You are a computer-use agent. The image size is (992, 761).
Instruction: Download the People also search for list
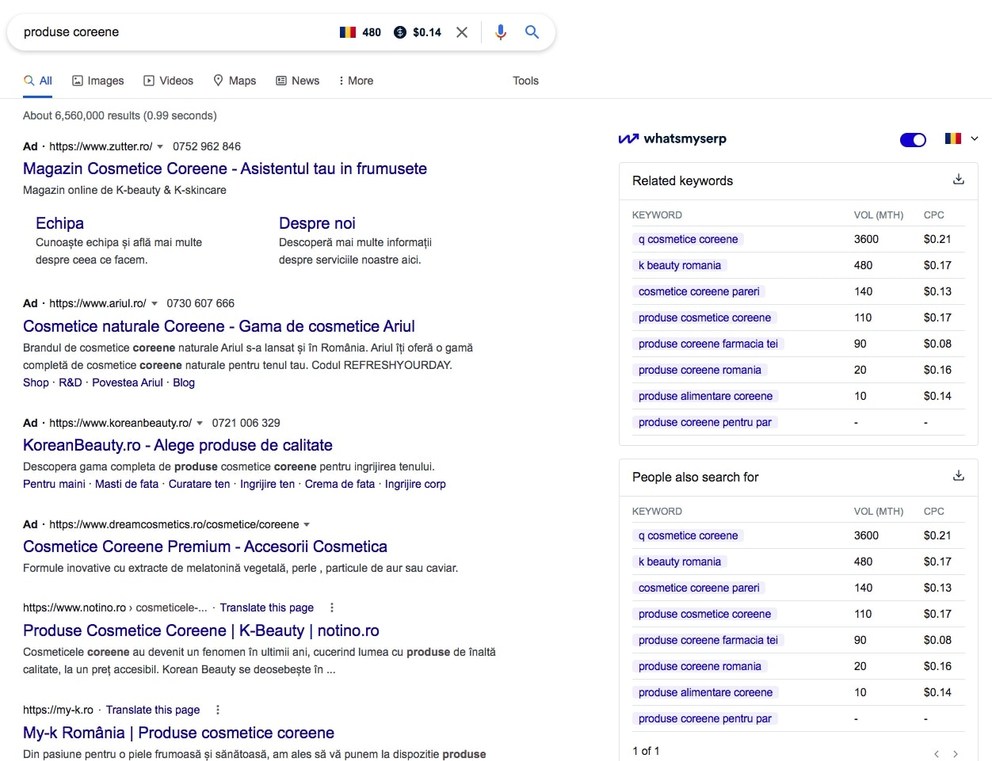point(958,476)
